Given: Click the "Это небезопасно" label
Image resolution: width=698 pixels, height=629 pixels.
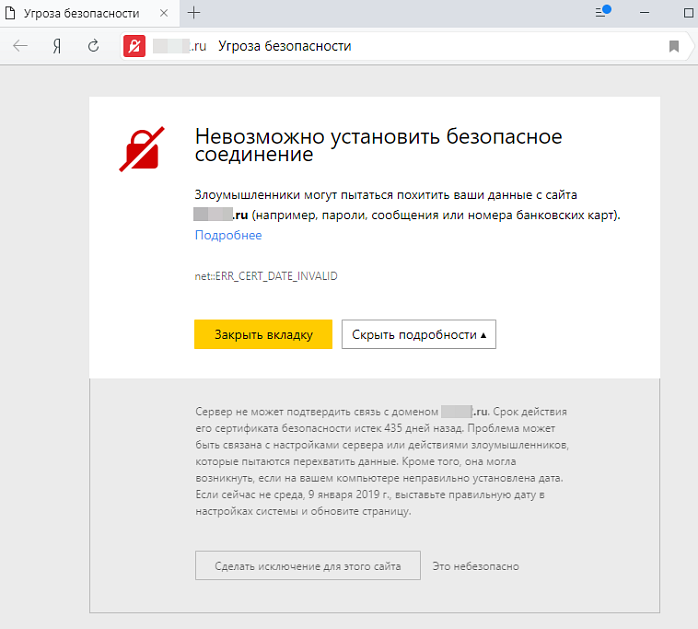Looking at the screenshot, I should pyautogui.click(x=476, y=566).
